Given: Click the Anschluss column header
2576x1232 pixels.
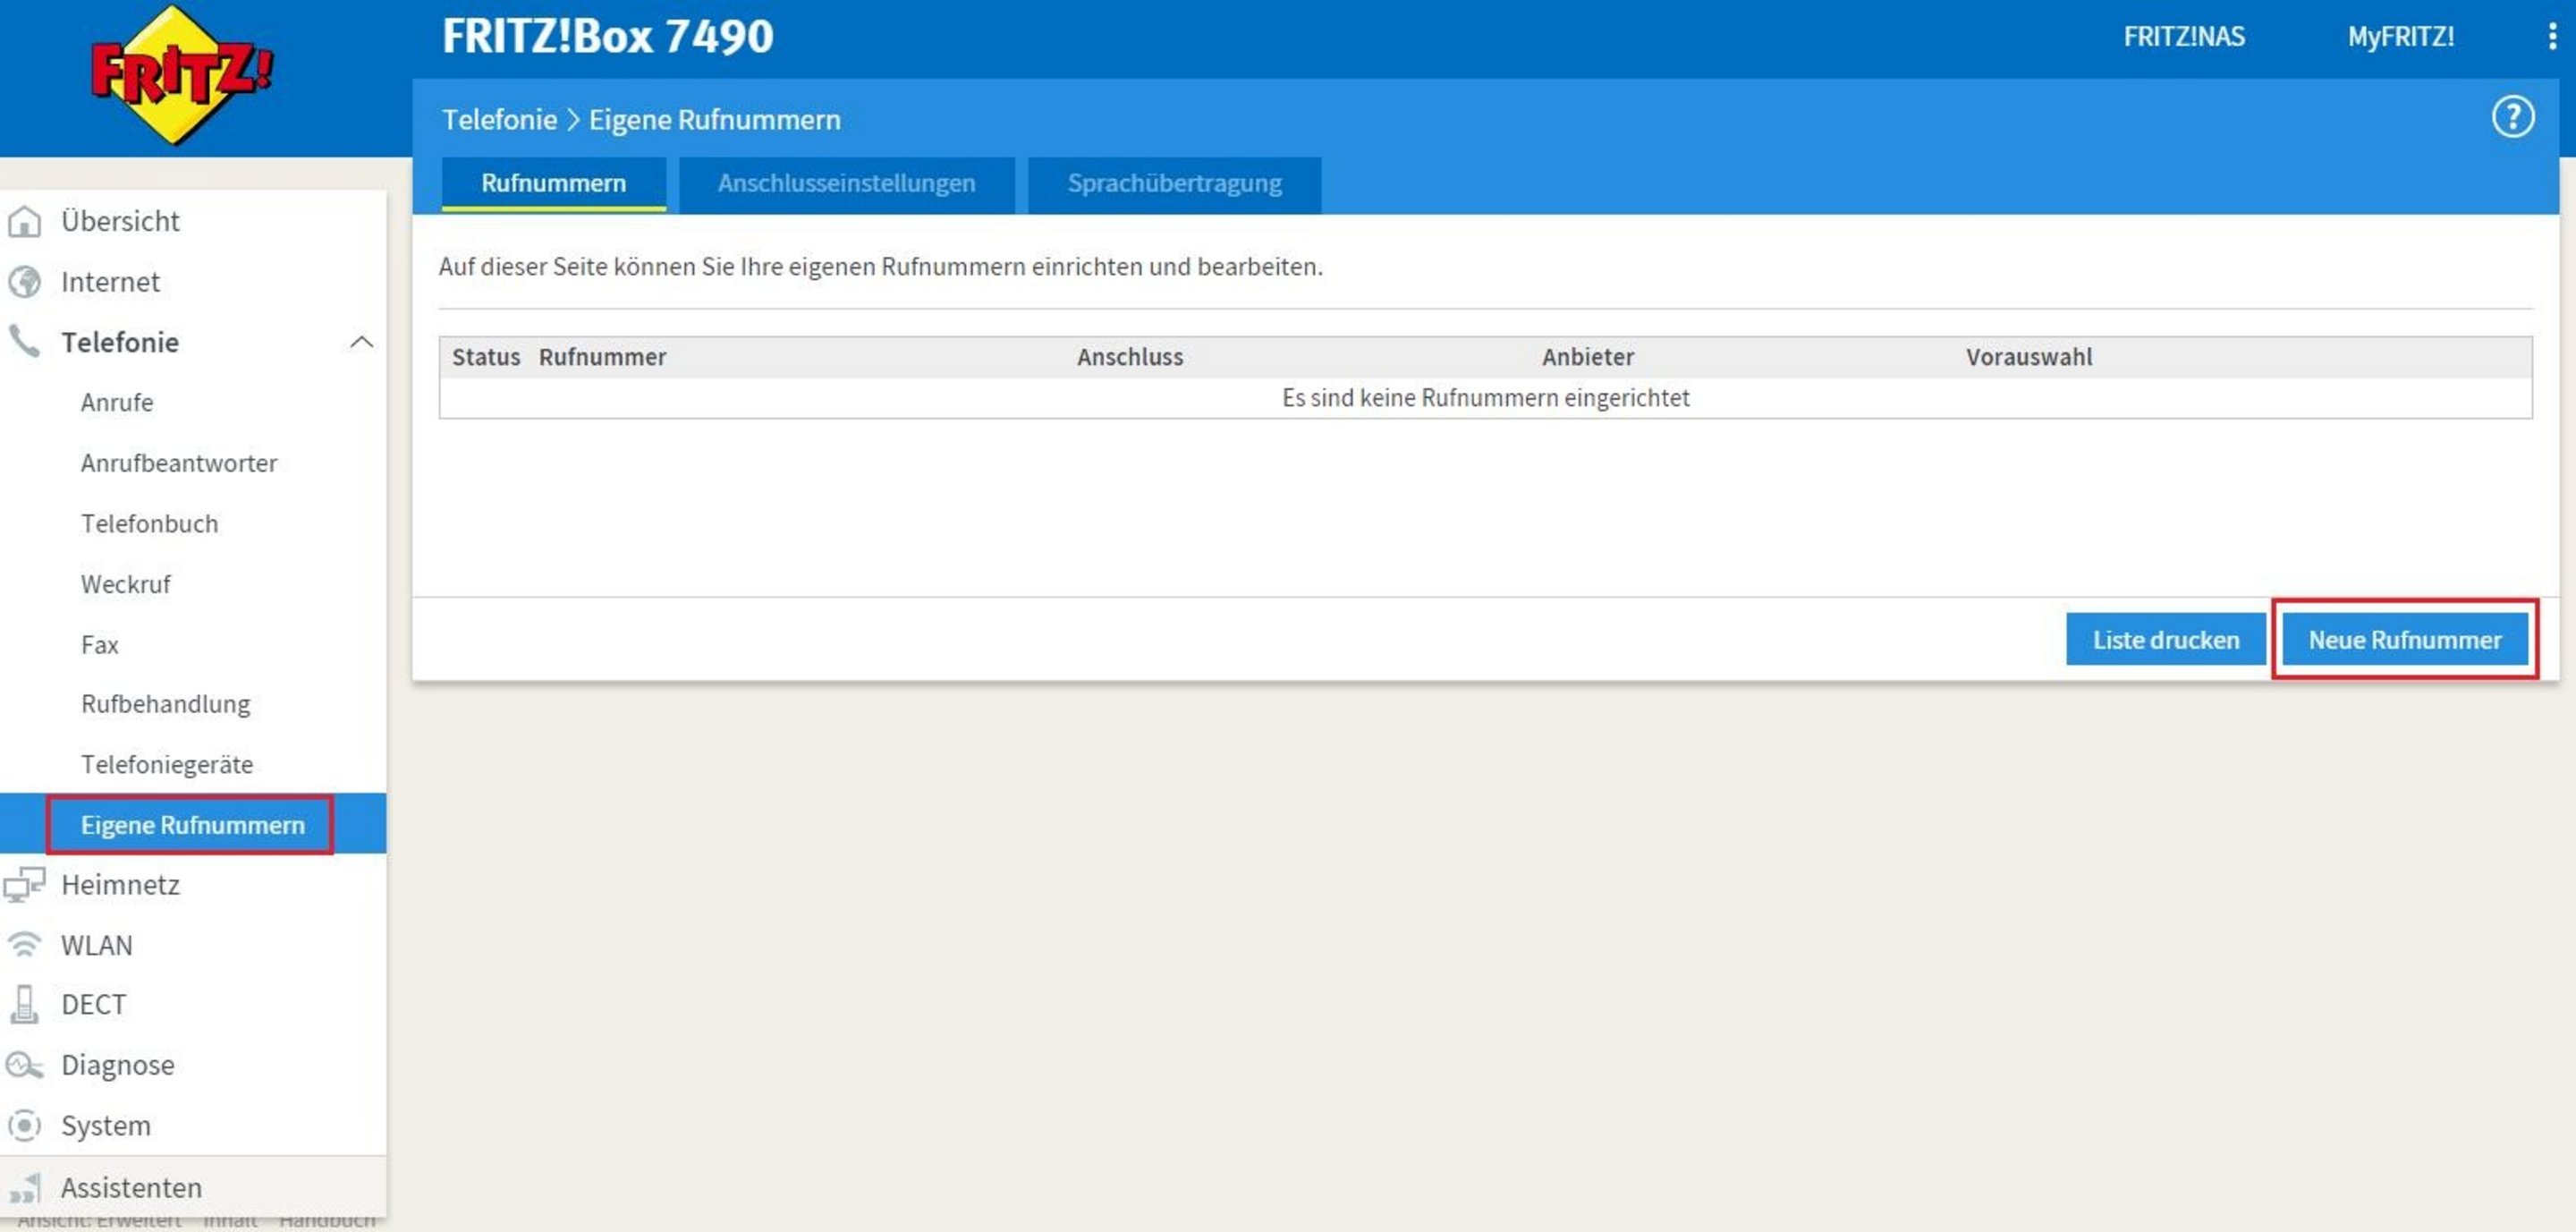Looking at the screenshot, I should [x=1130, y=357].
